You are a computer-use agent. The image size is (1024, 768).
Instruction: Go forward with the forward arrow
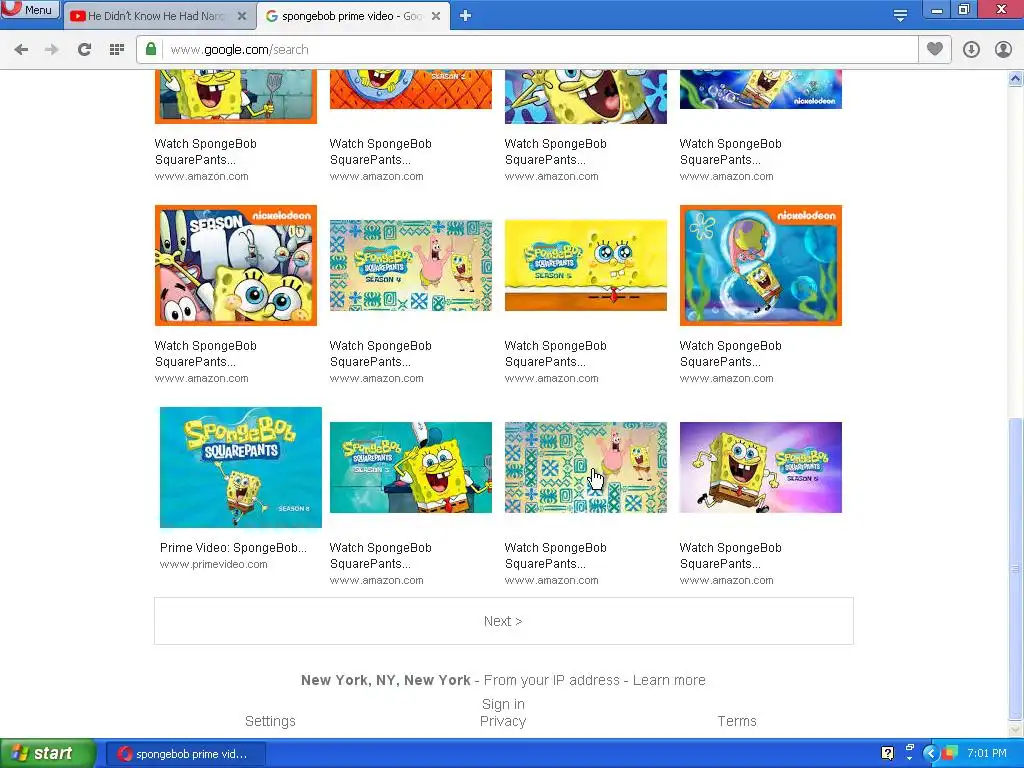click(52, 50)
